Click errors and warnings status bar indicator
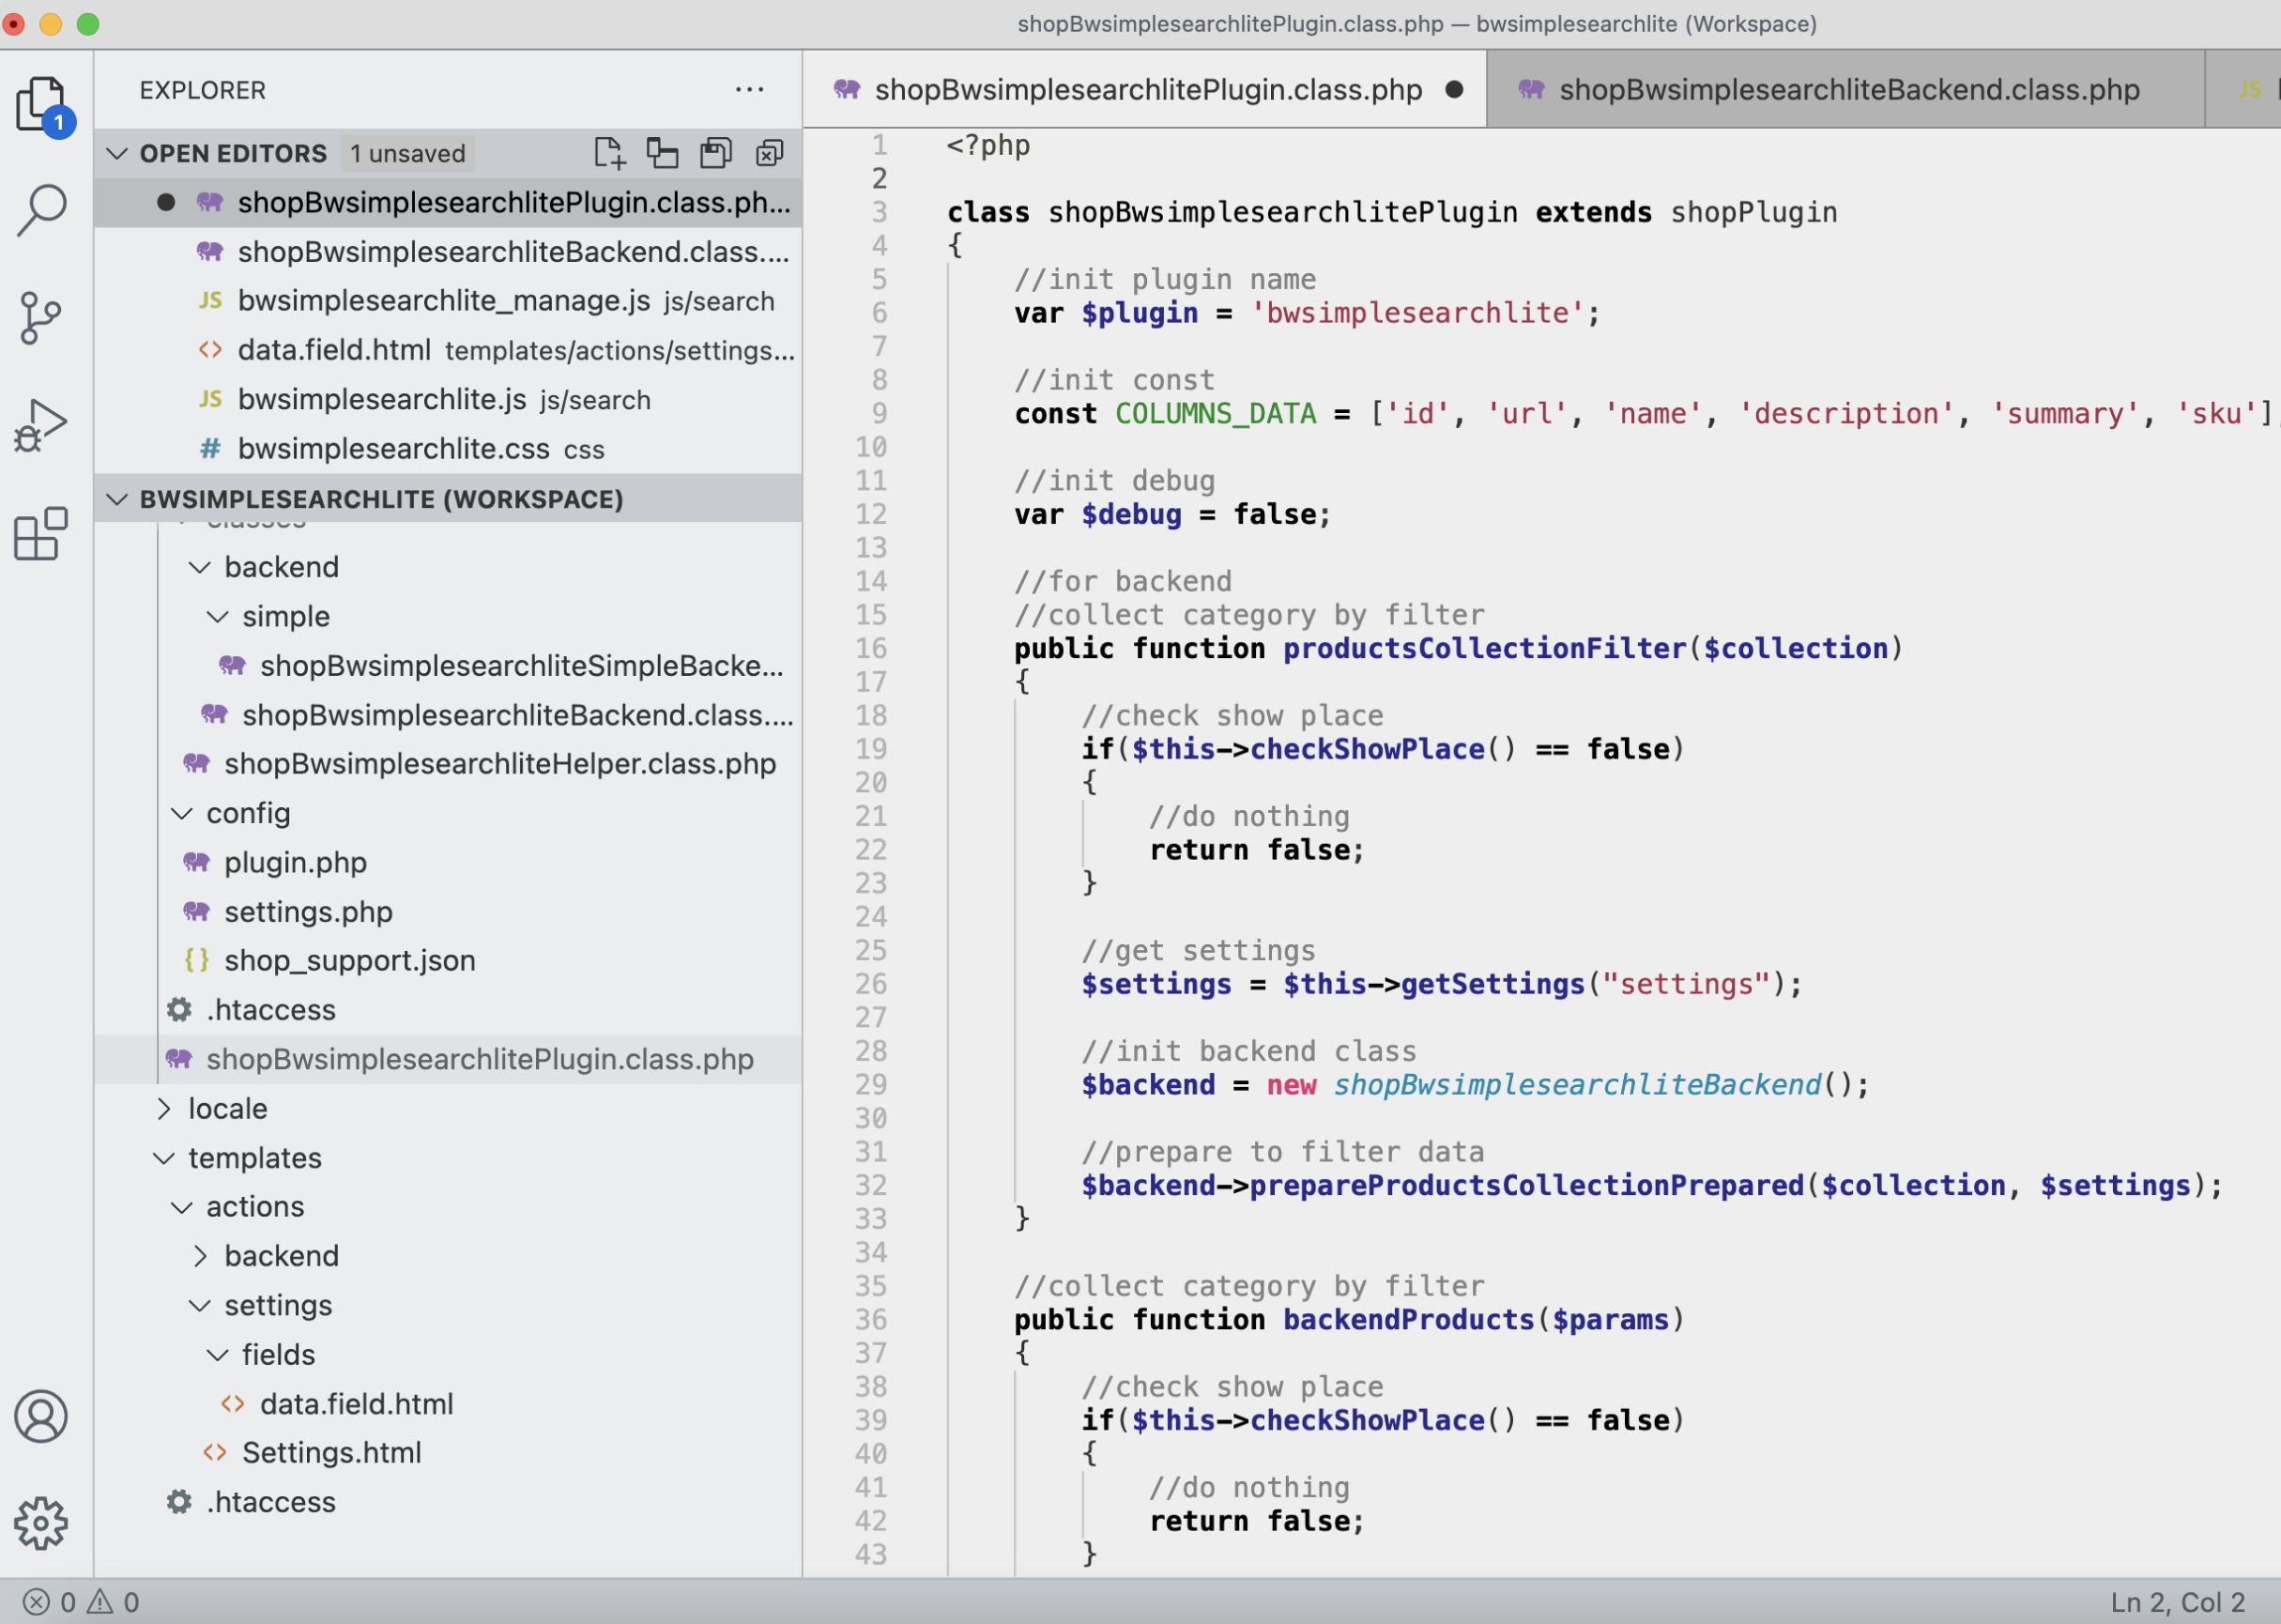The width and height of the screenshot is (2281, 1624). pyautogui.click(x=80, y=1602)
